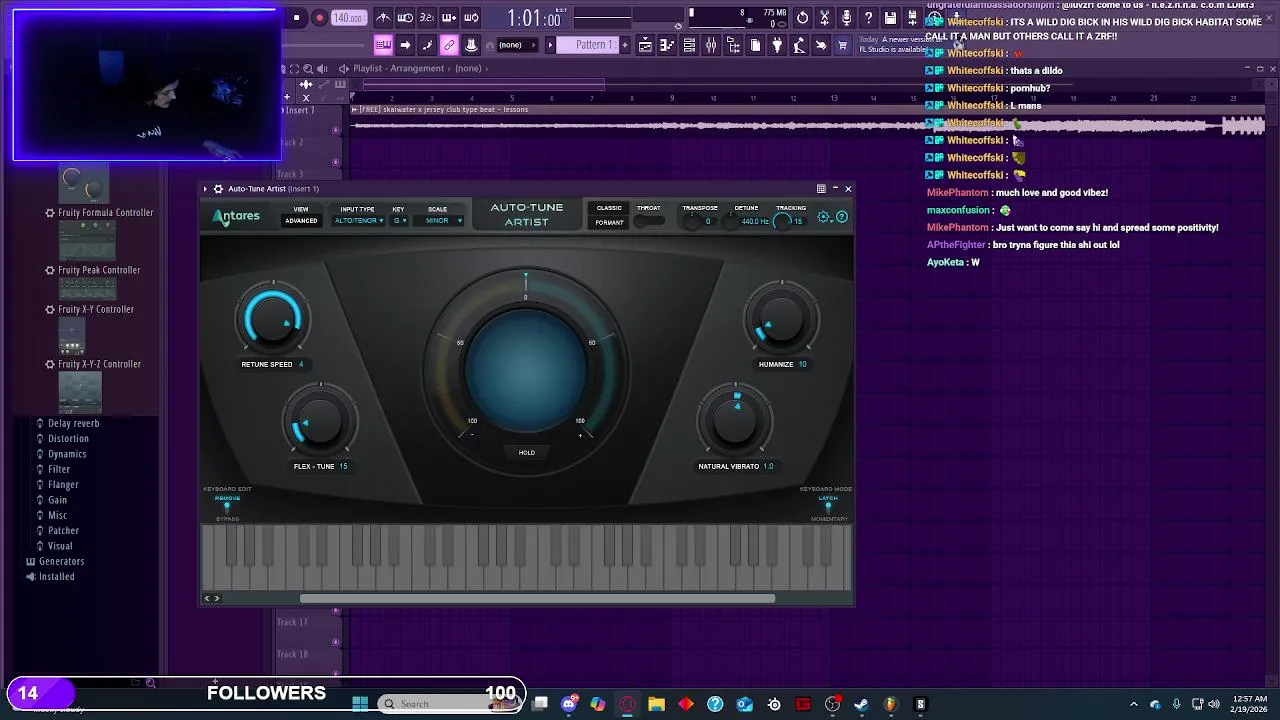1280x720 pixels.
Task: Click the Auto-Tune keyboard horizontal scrollbar
Action: tap(537, 599)
